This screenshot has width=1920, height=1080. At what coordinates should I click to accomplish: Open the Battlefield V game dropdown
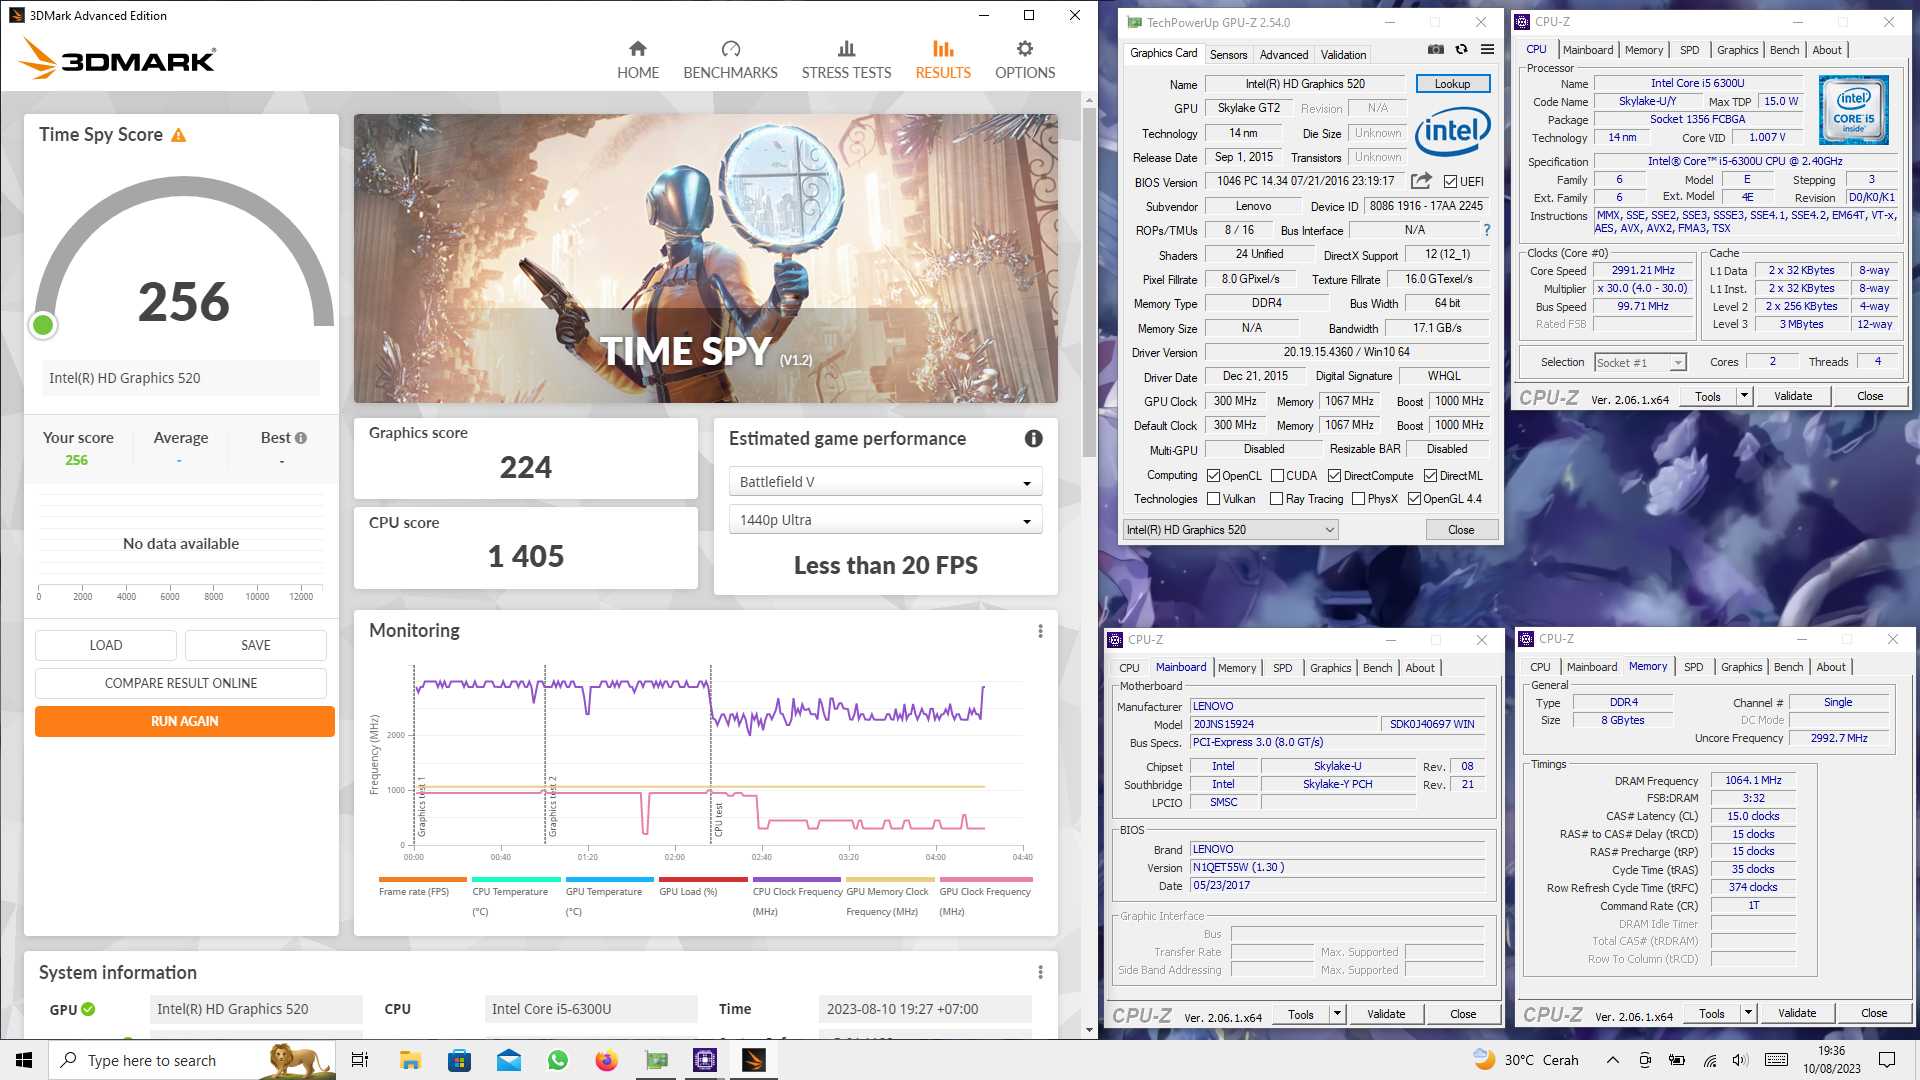click(x=885, y=482)
